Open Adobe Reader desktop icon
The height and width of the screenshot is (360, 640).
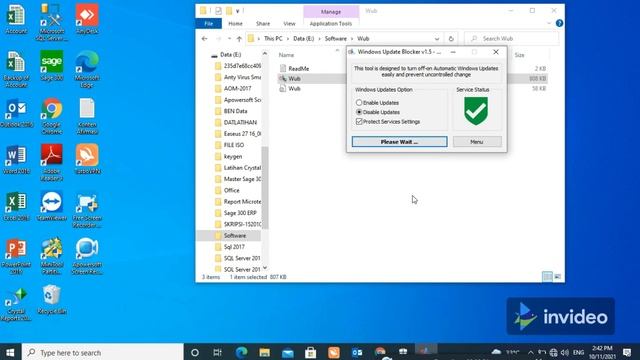(x=51, y=162)
